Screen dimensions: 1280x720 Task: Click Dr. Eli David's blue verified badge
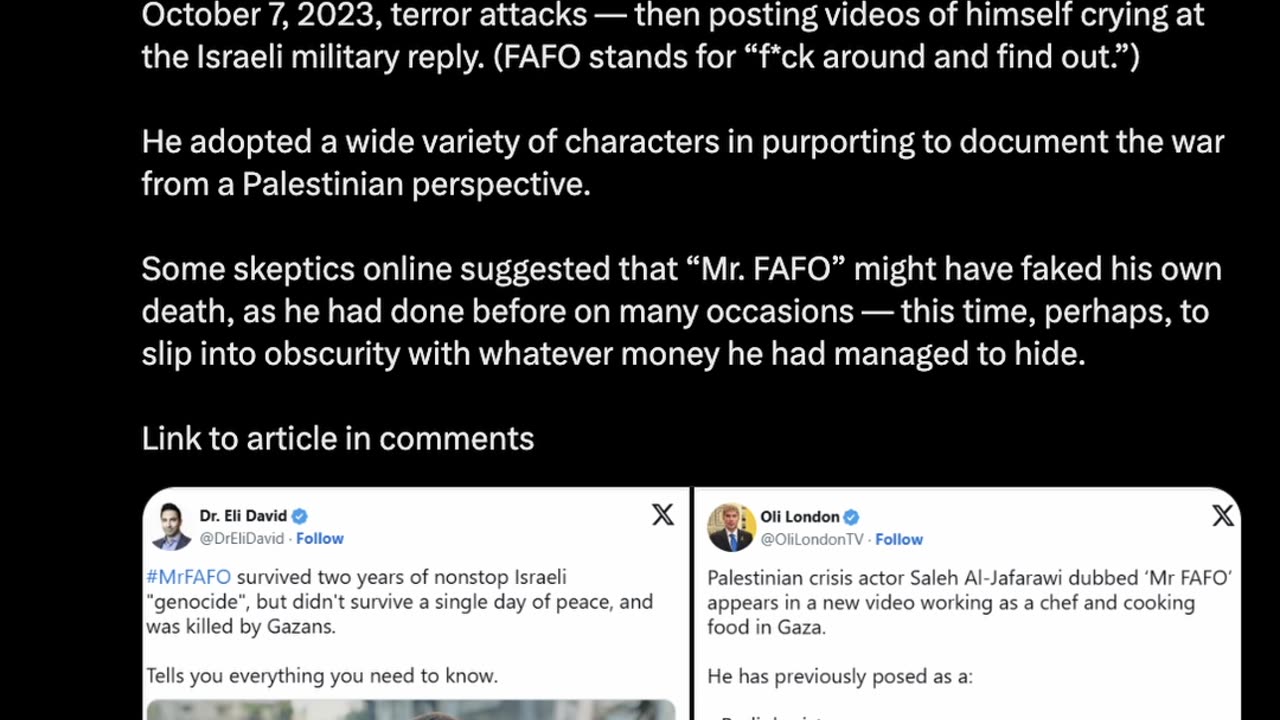coord(300,516)
